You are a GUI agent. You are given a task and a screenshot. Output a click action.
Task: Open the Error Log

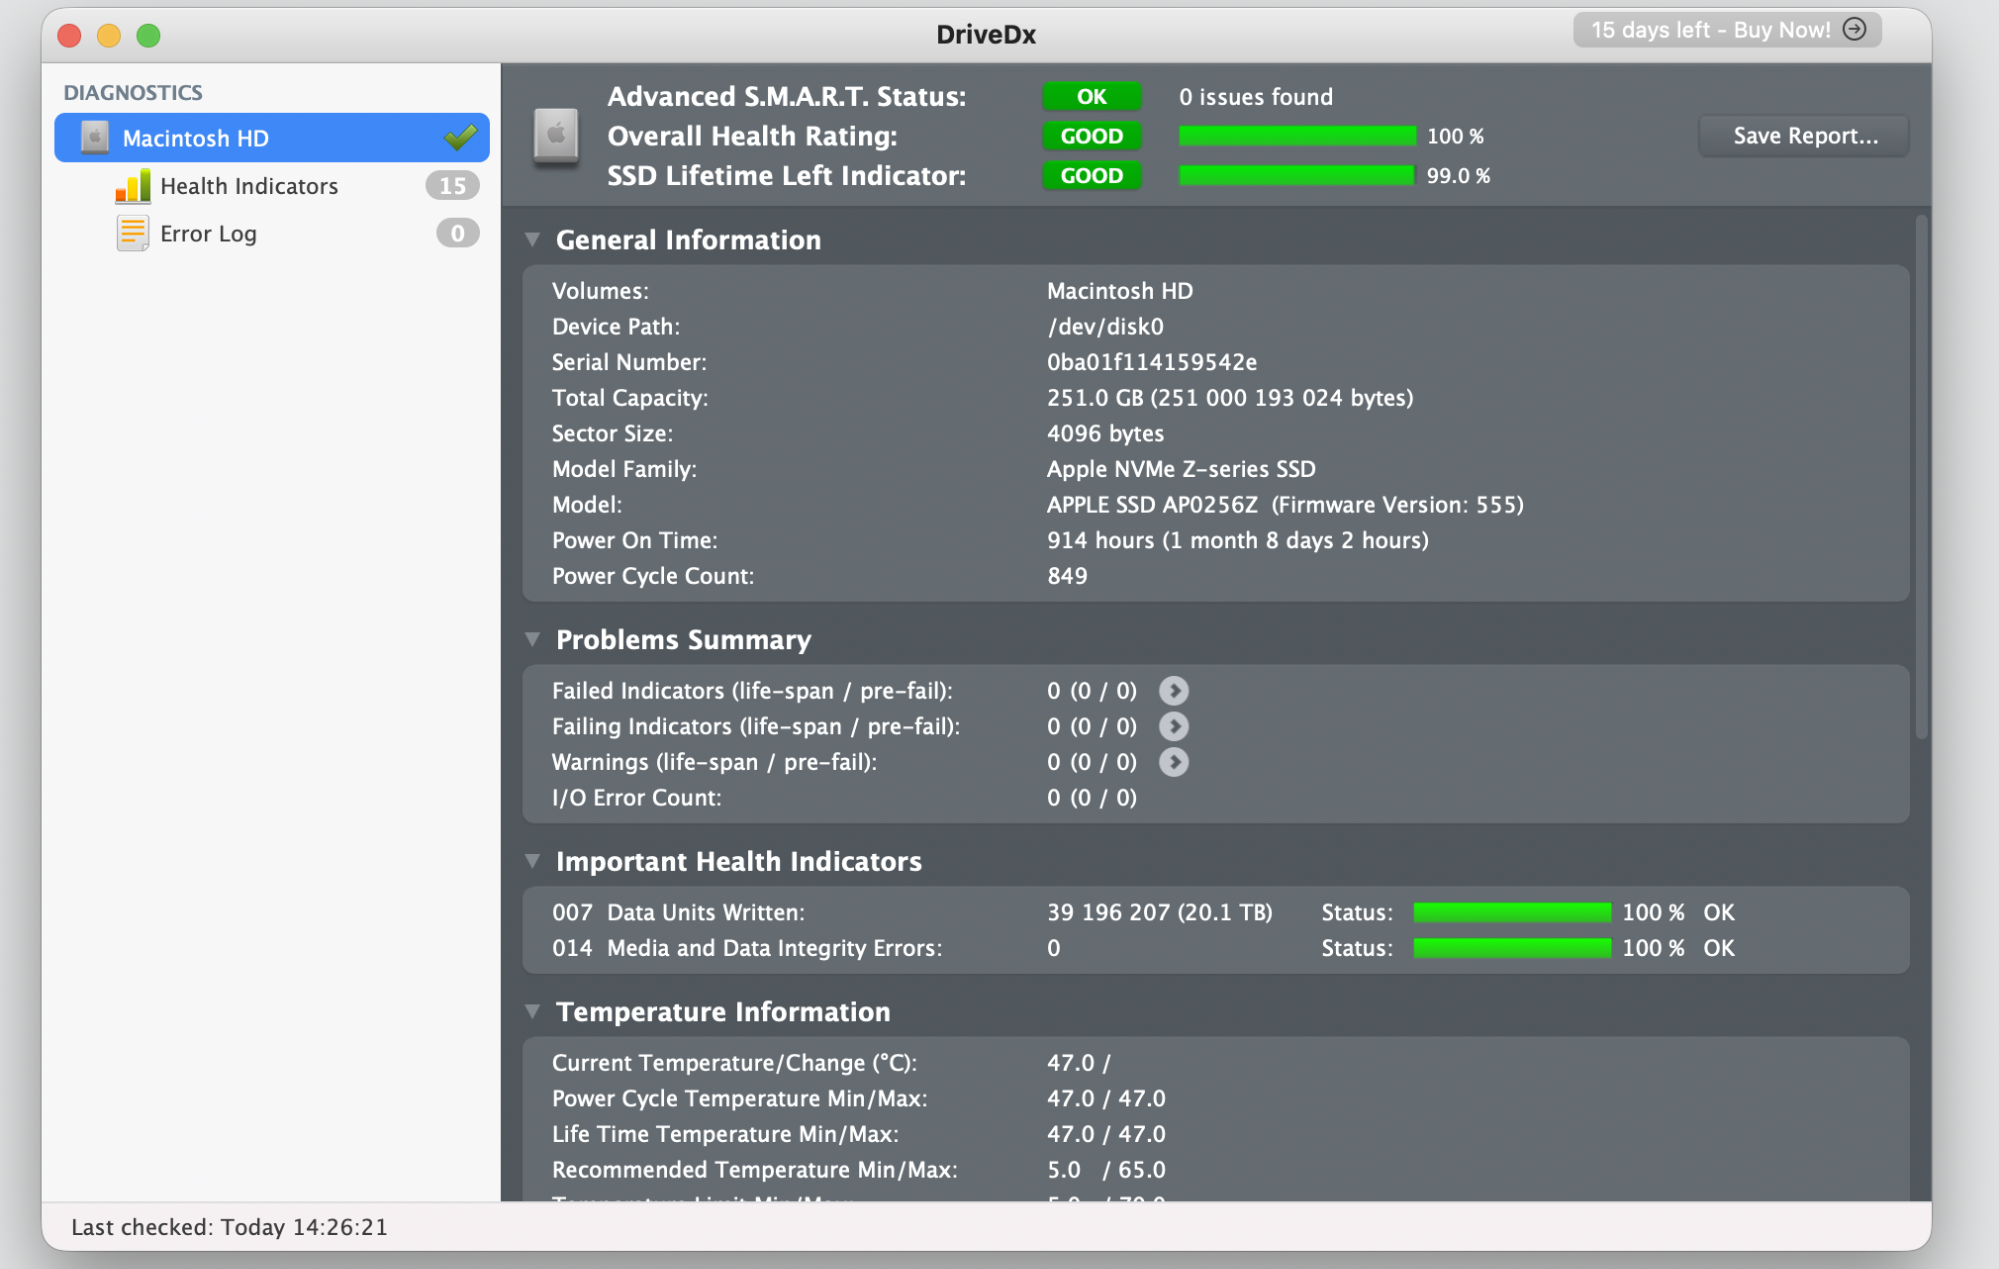tap(208, 234)
